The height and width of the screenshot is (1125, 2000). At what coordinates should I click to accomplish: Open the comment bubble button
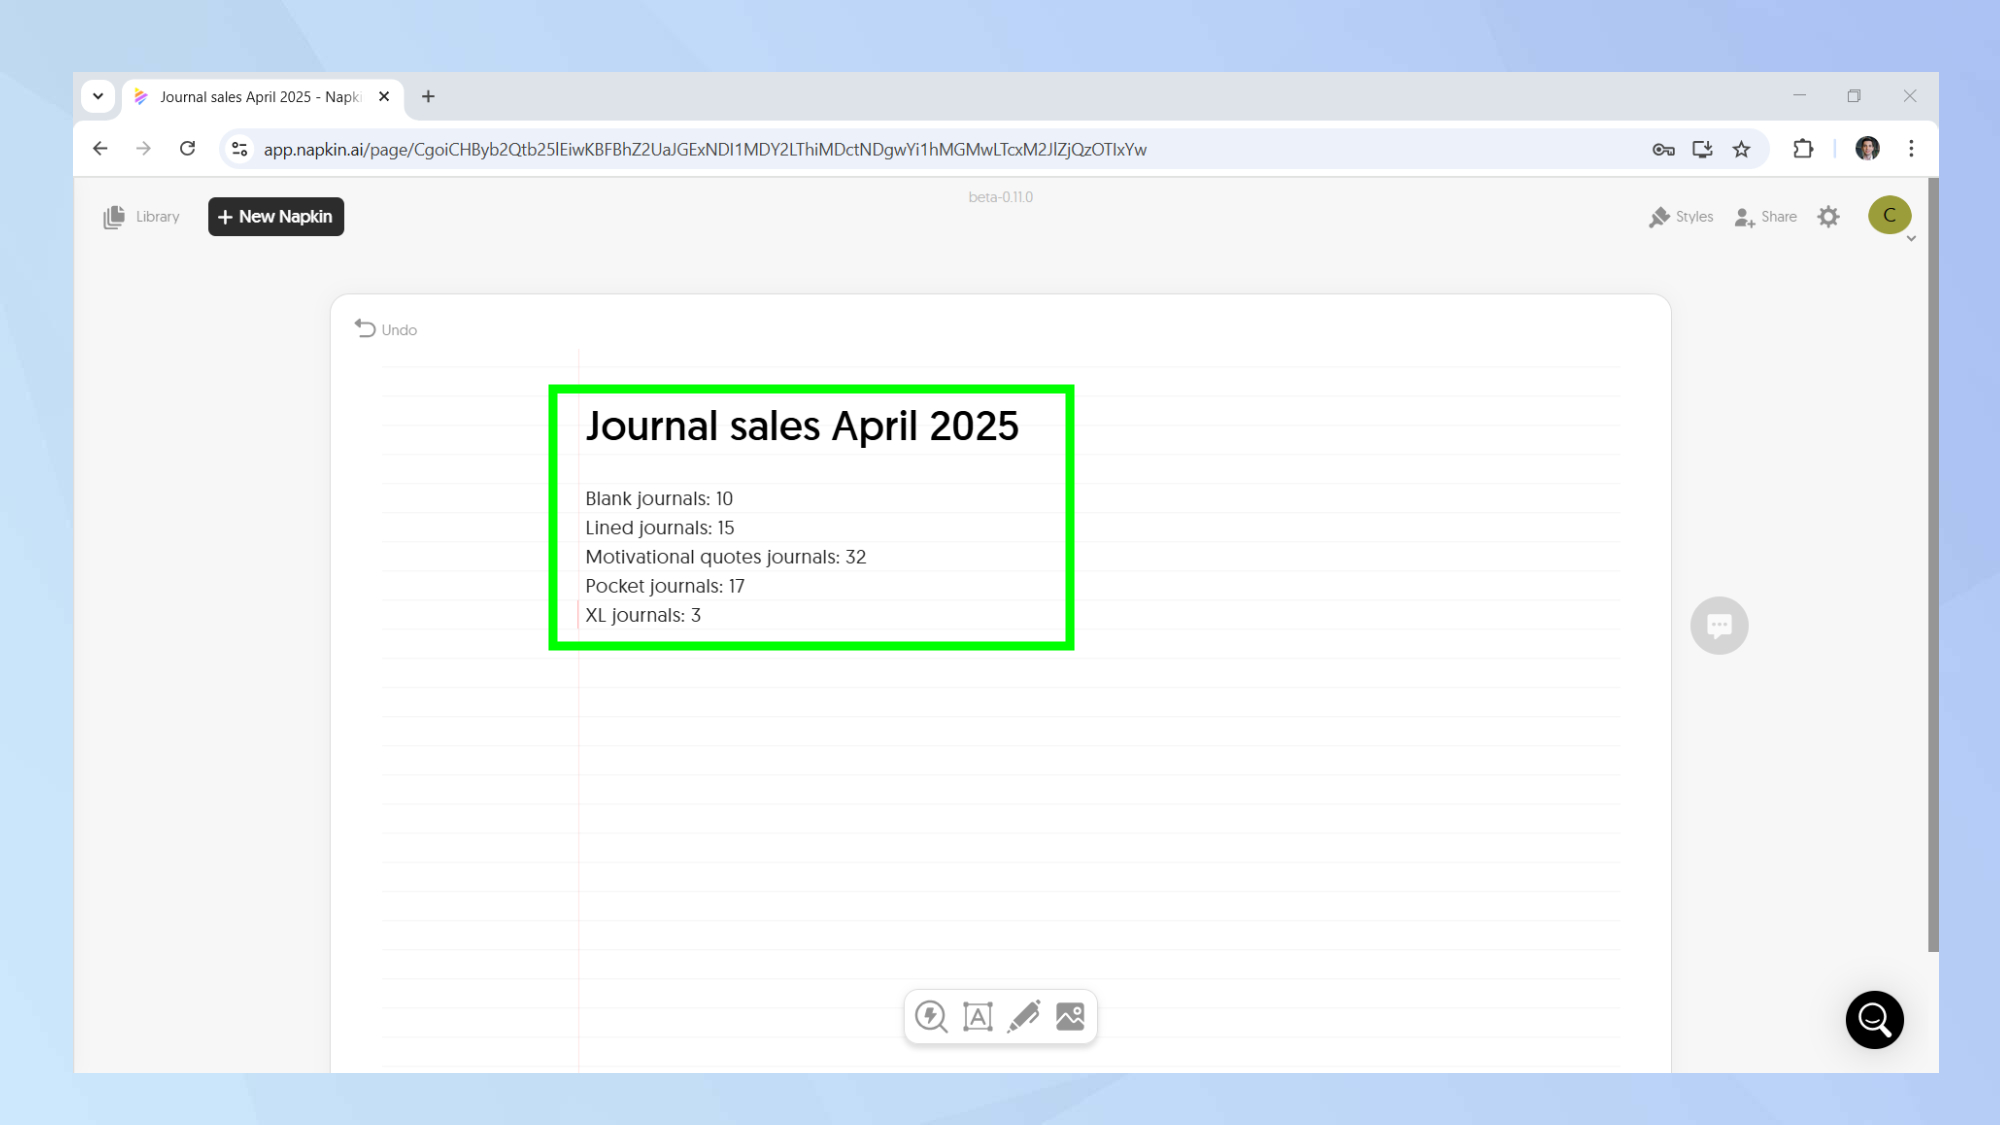click(1719, 626)
